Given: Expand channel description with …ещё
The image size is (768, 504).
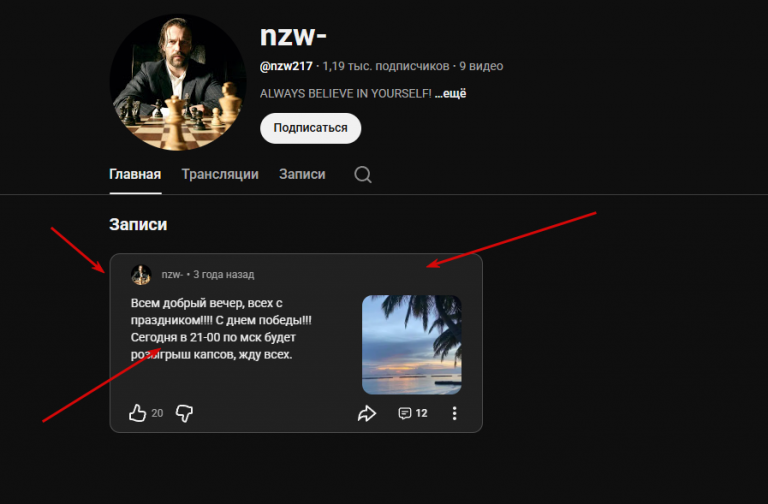Looking at the screenshot, I should (450, 94).
